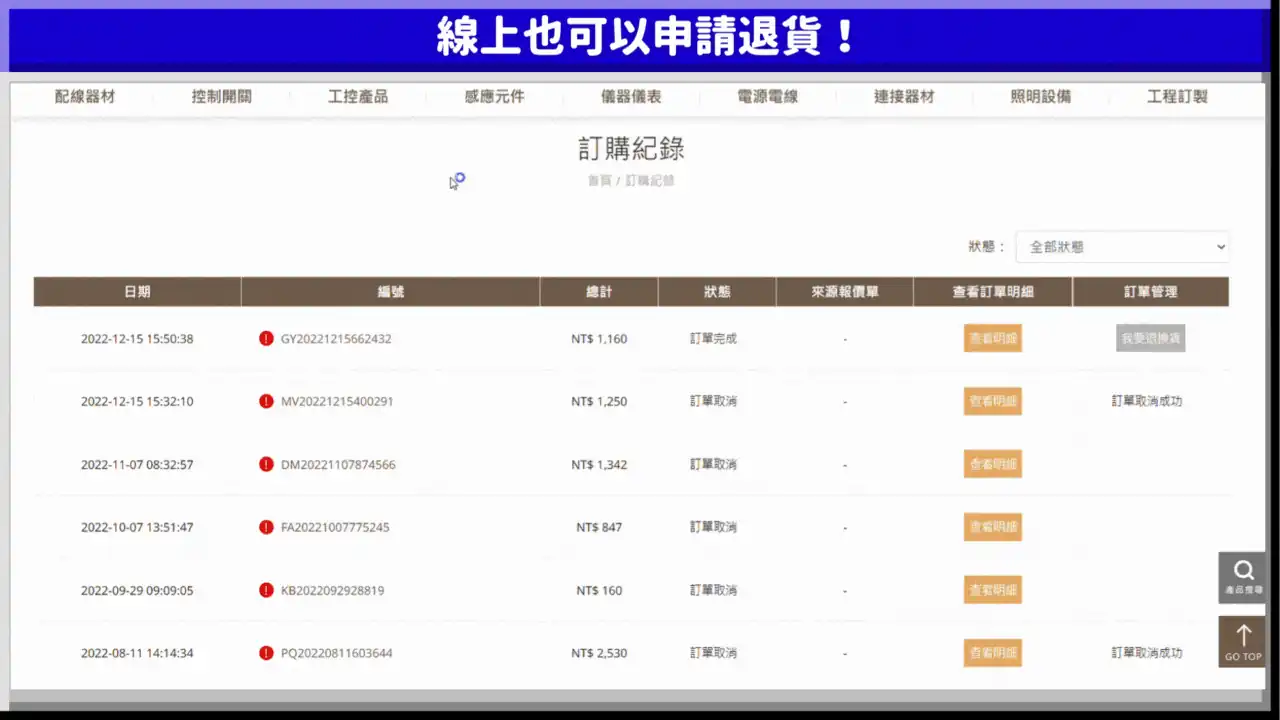1280x720 pixels.
Task: Click 查看明細 for the NT$ 160 order
Action: tap(992, 590)
